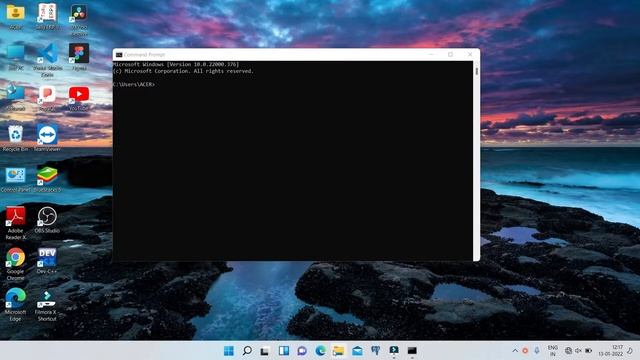The image size is (640, 360).
Task: Click the Command Prompt title bar icon
Action: [119, 54]
